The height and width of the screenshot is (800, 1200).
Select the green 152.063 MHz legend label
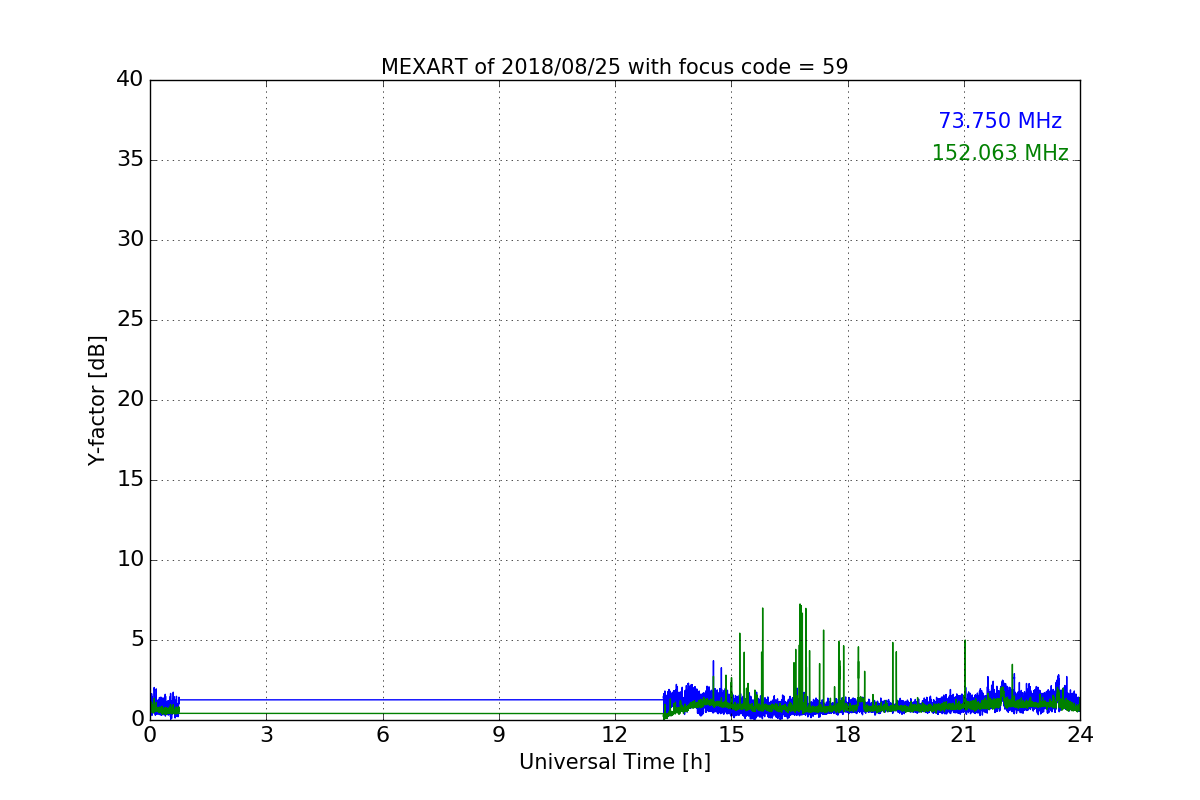[x=1000, y=153]
